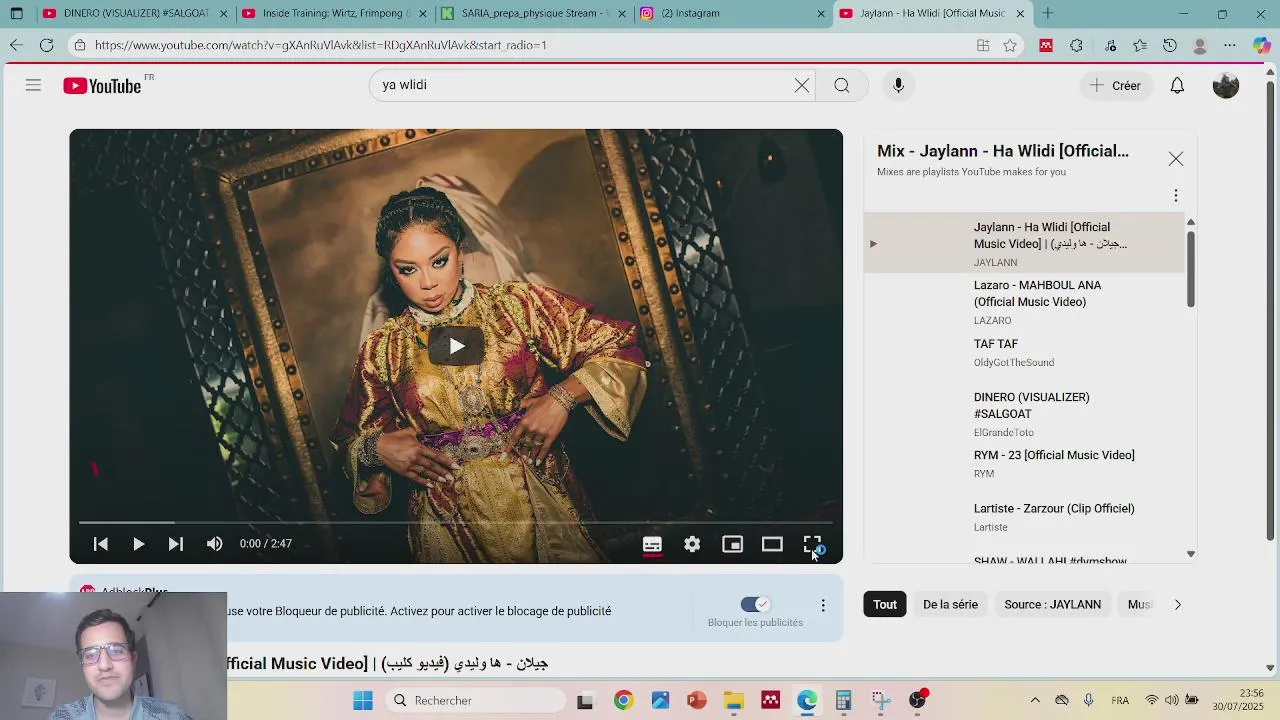The width and height of the screenshot is (1280, 720).
Task: Open media control music icon in toolbar
Action: (1110, 45)
